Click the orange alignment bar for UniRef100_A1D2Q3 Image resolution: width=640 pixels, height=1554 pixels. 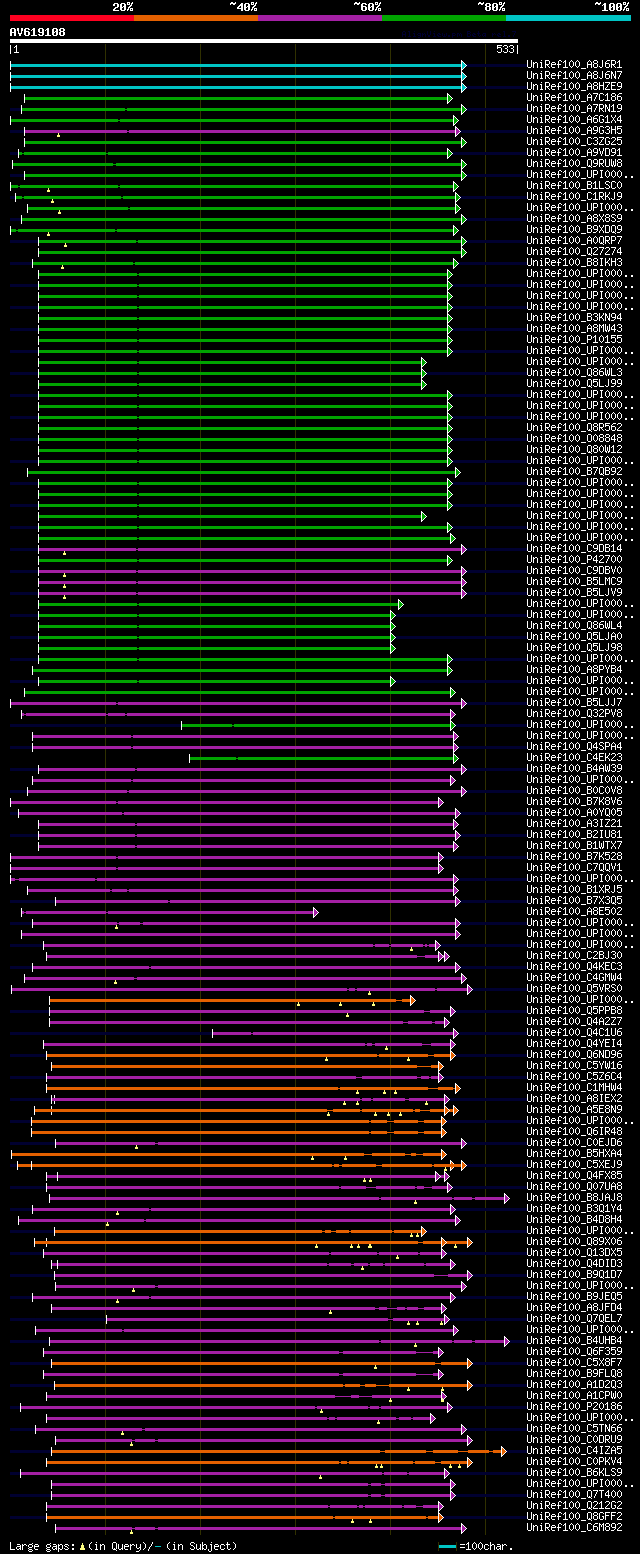[x=263, y=1385]
